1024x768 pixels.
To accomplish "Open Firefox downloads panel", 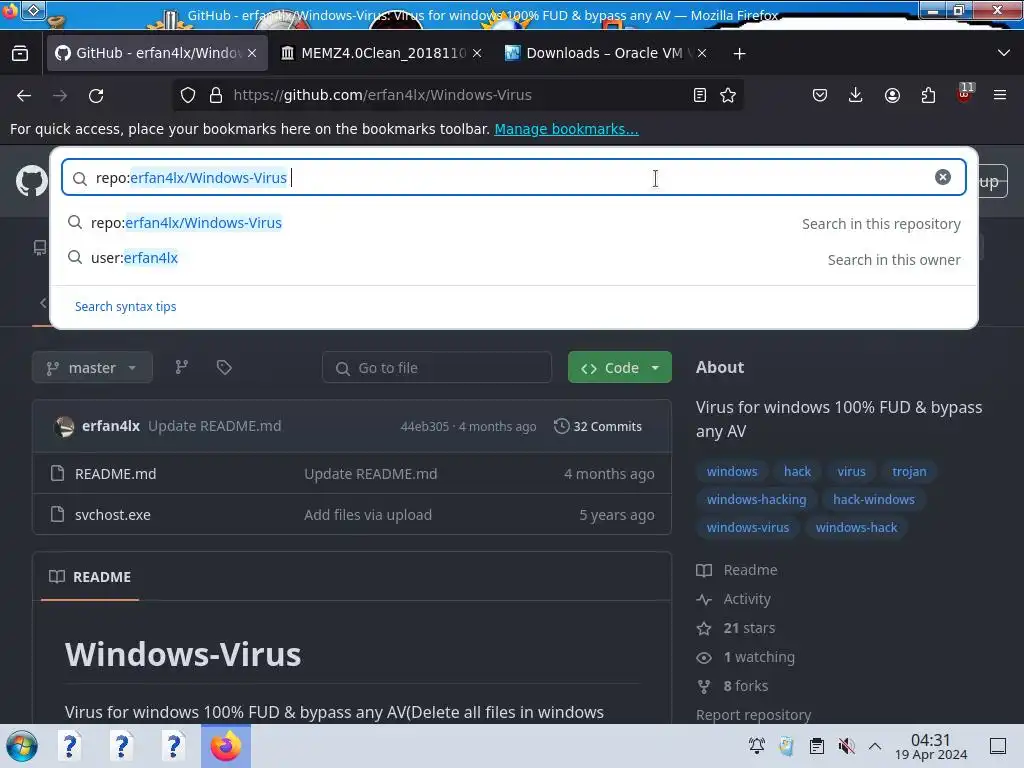I will (x=856, y=95).
